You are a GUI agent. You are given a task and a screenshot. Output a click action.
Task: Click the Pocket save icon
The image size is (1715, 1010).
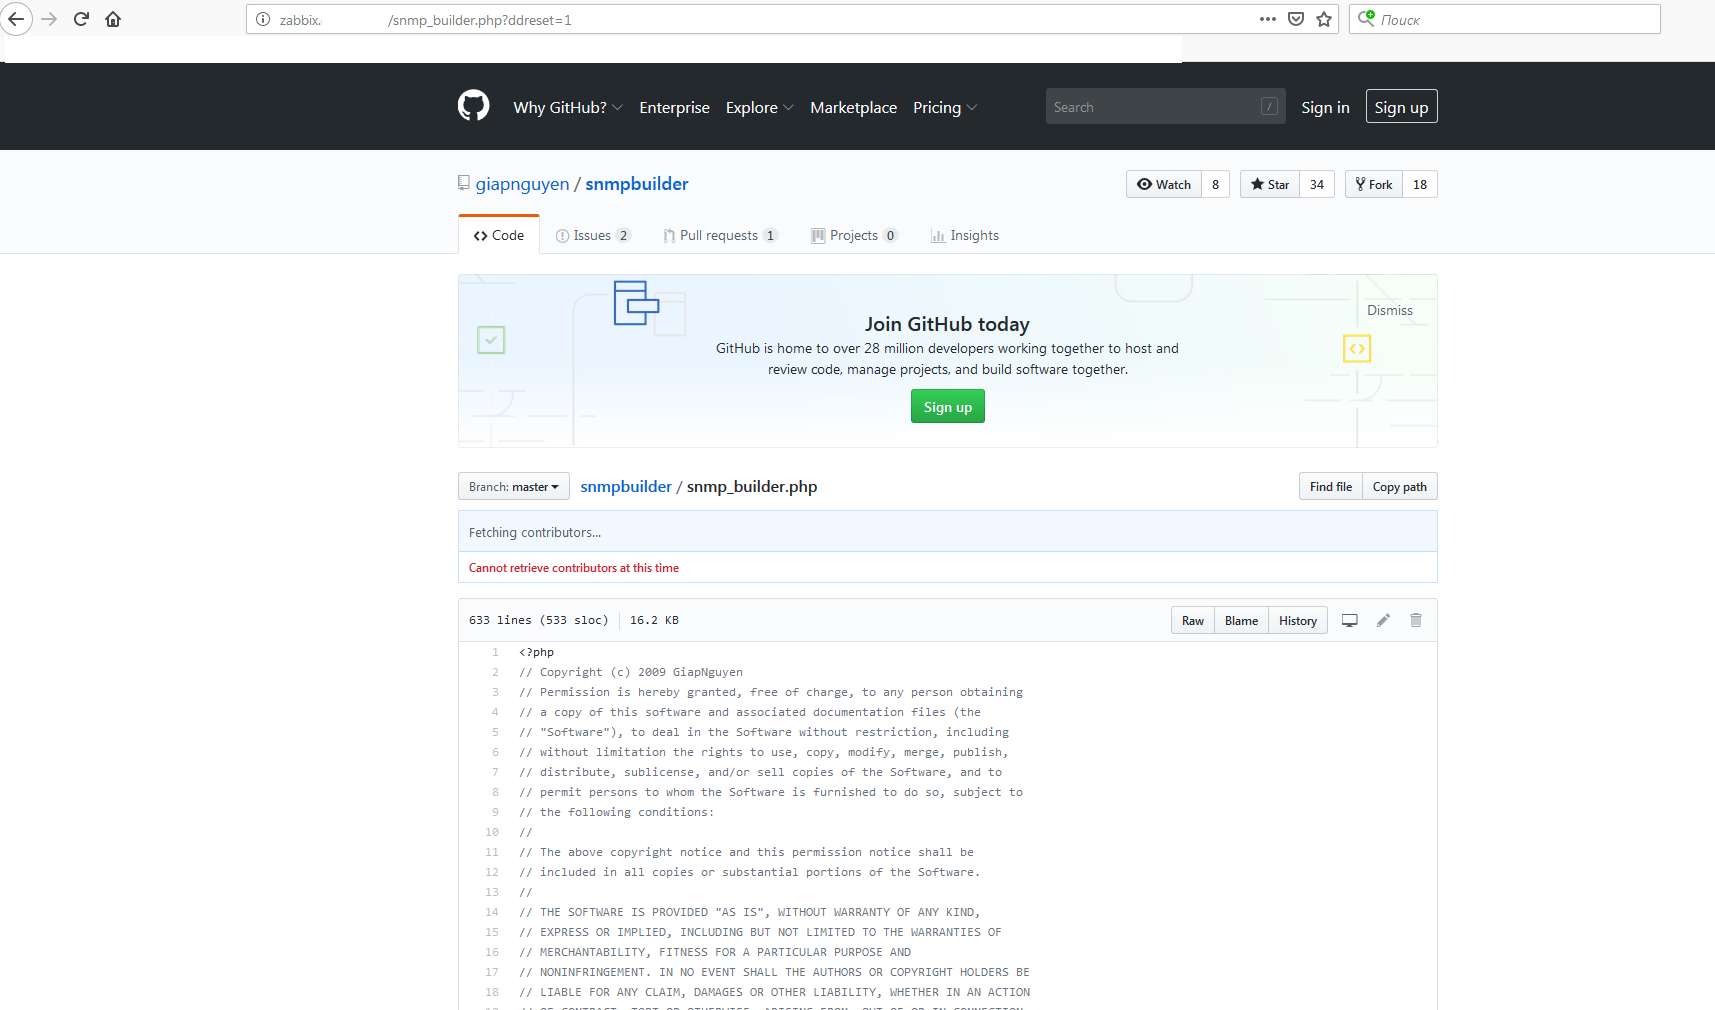point(1296,19)
